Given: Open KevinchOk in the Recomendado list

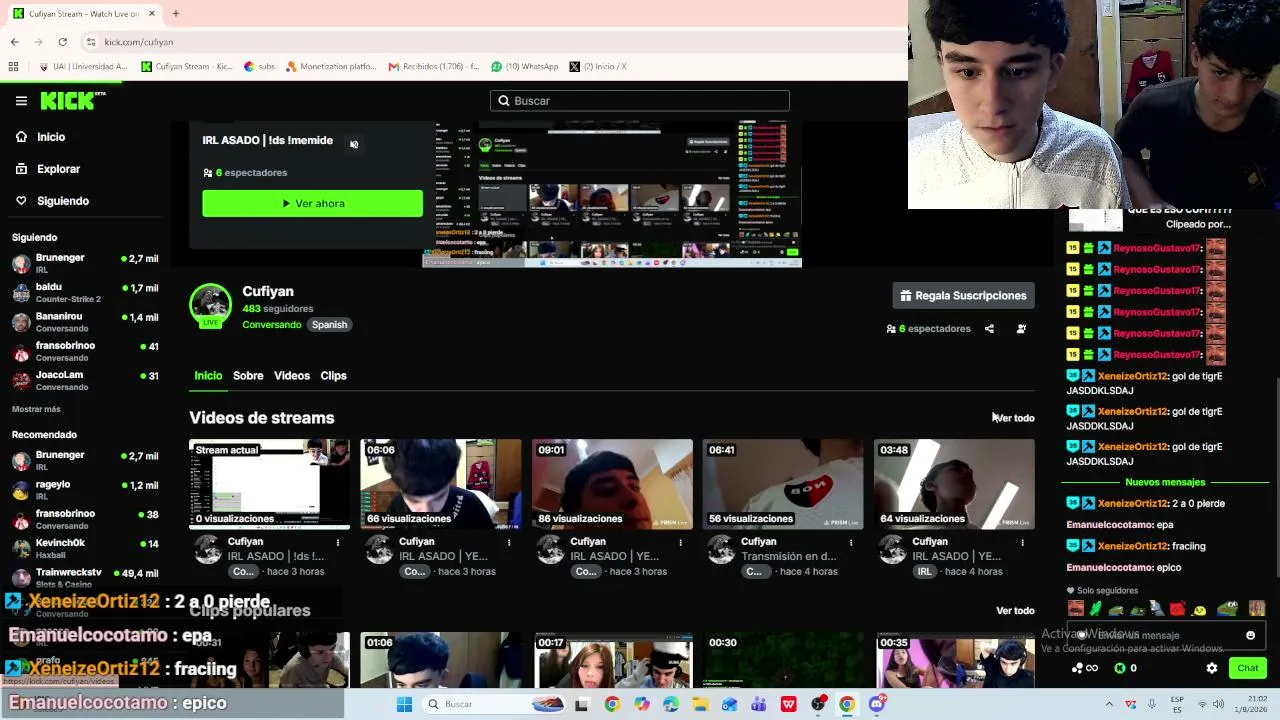Looking at the screenshot, I should [x=85, y=548].
